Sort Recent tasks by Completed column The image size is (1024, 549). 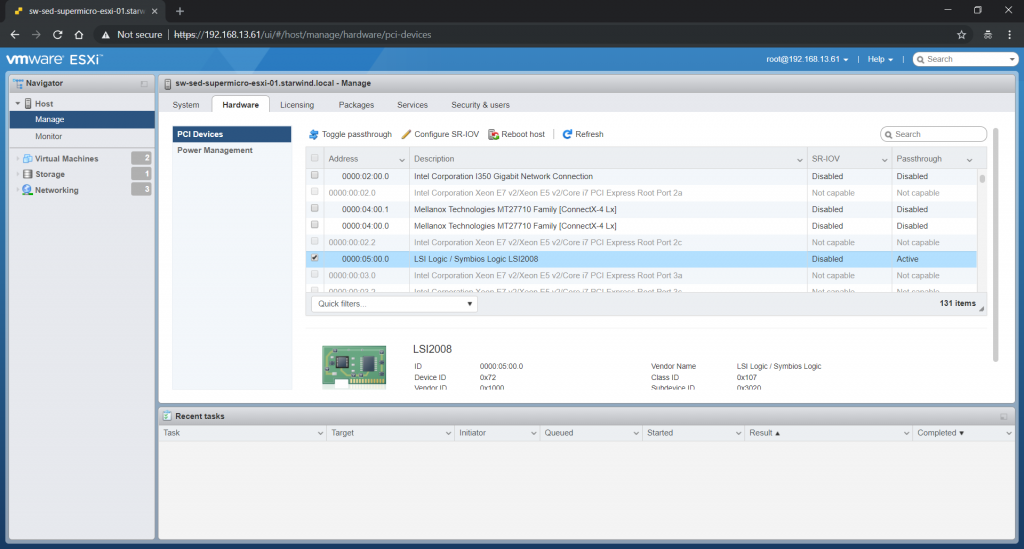(x=963, y=433)
